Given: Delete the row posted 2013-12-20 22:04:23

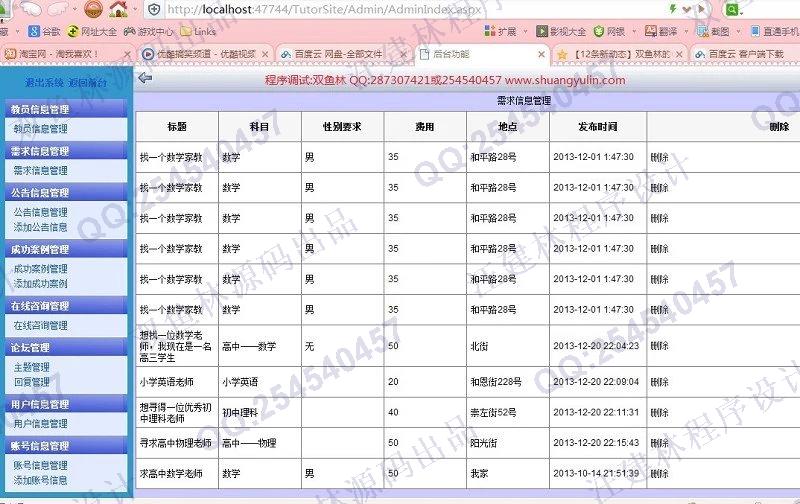Looking at the screenshot, I should (659, 346).
